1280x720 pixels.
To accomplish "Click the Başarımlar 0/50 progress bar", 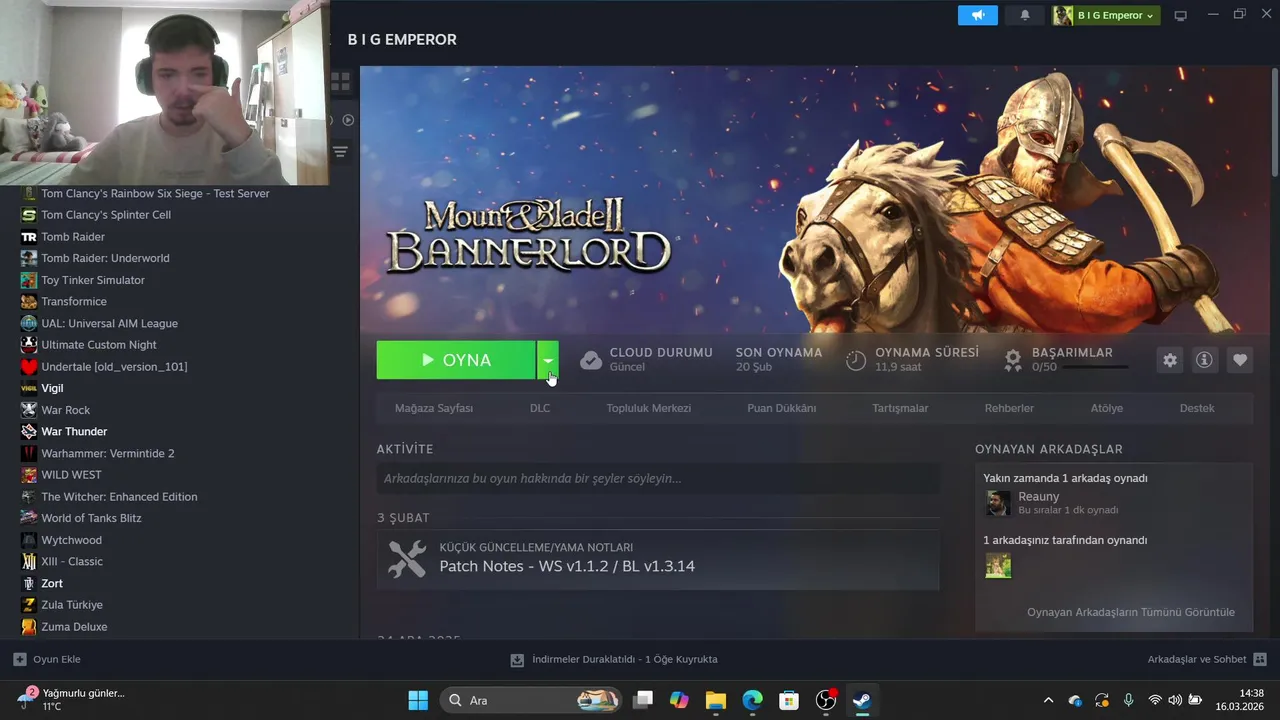I will click(x=1096, y=367).
